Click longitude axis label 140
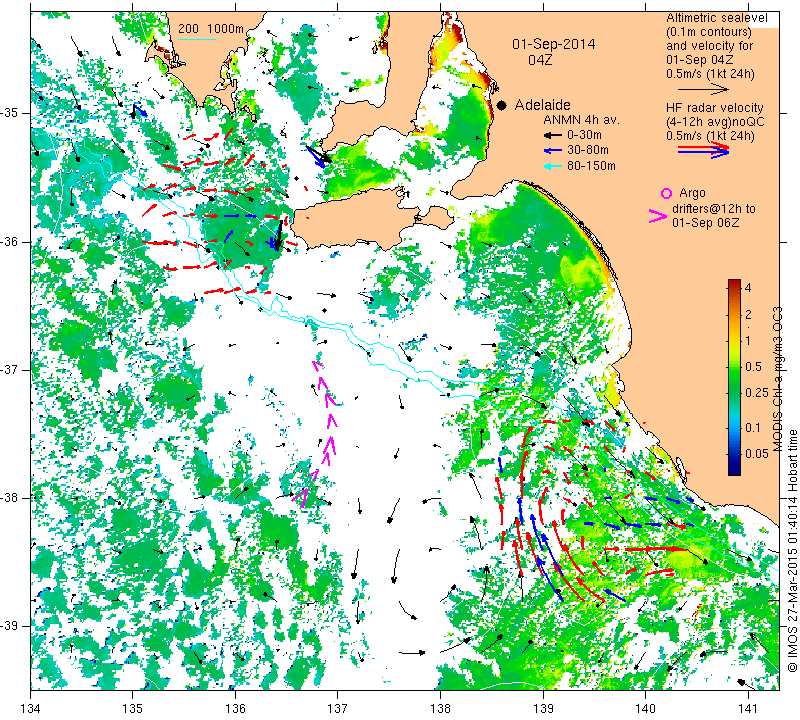Viewport: 800px width, 720px height. click(x=645, y=708)
